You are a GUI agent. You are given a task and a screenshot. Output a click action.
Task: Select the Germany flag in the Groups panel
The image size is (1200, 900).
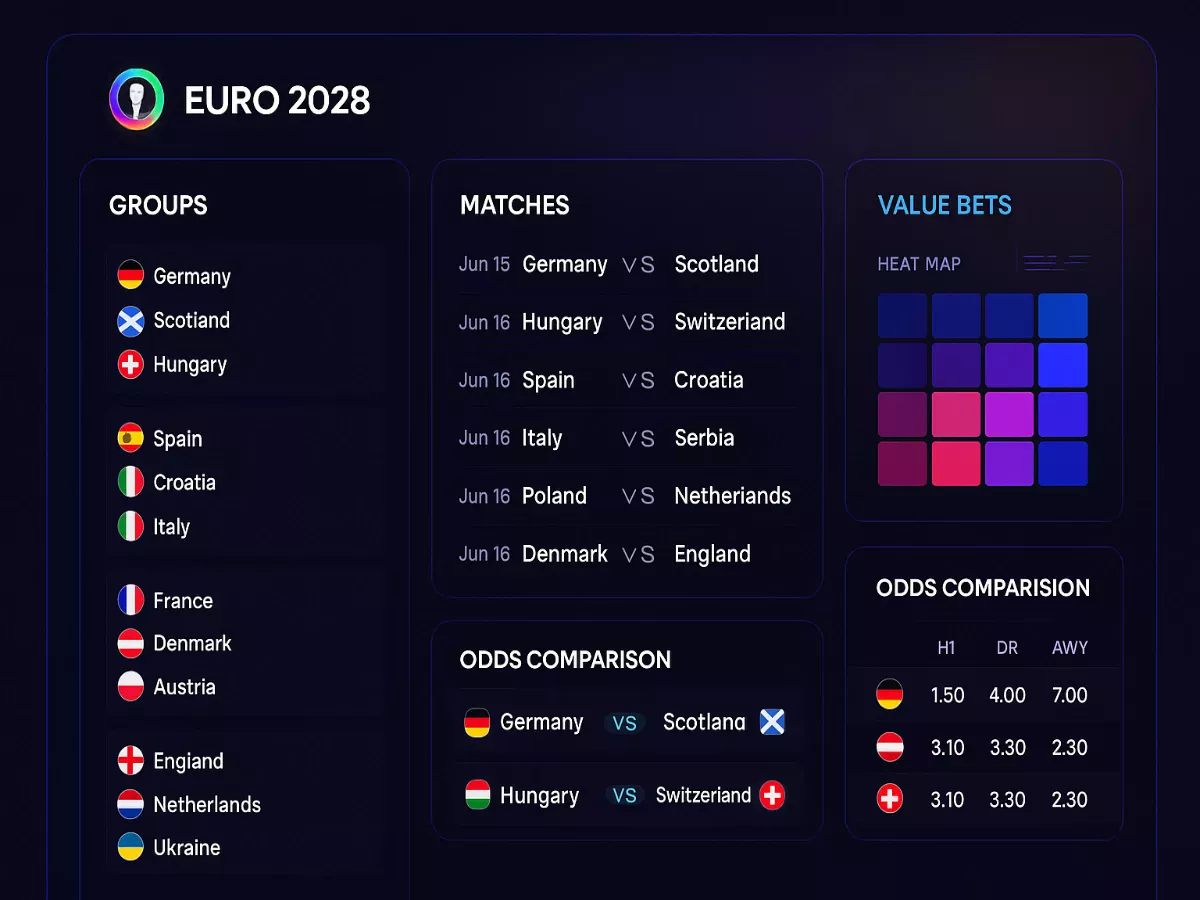pos(130,274)
